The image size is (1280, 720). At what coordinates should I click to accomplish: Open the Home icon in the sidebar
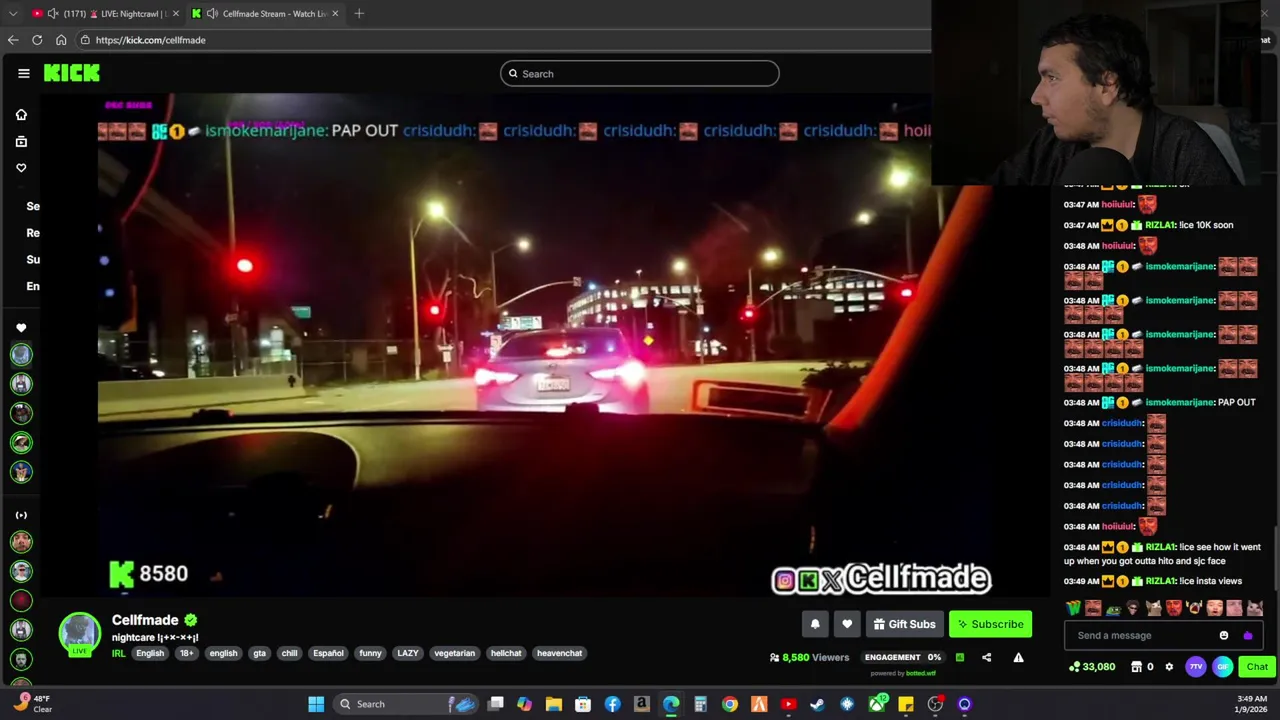(21, 115)
